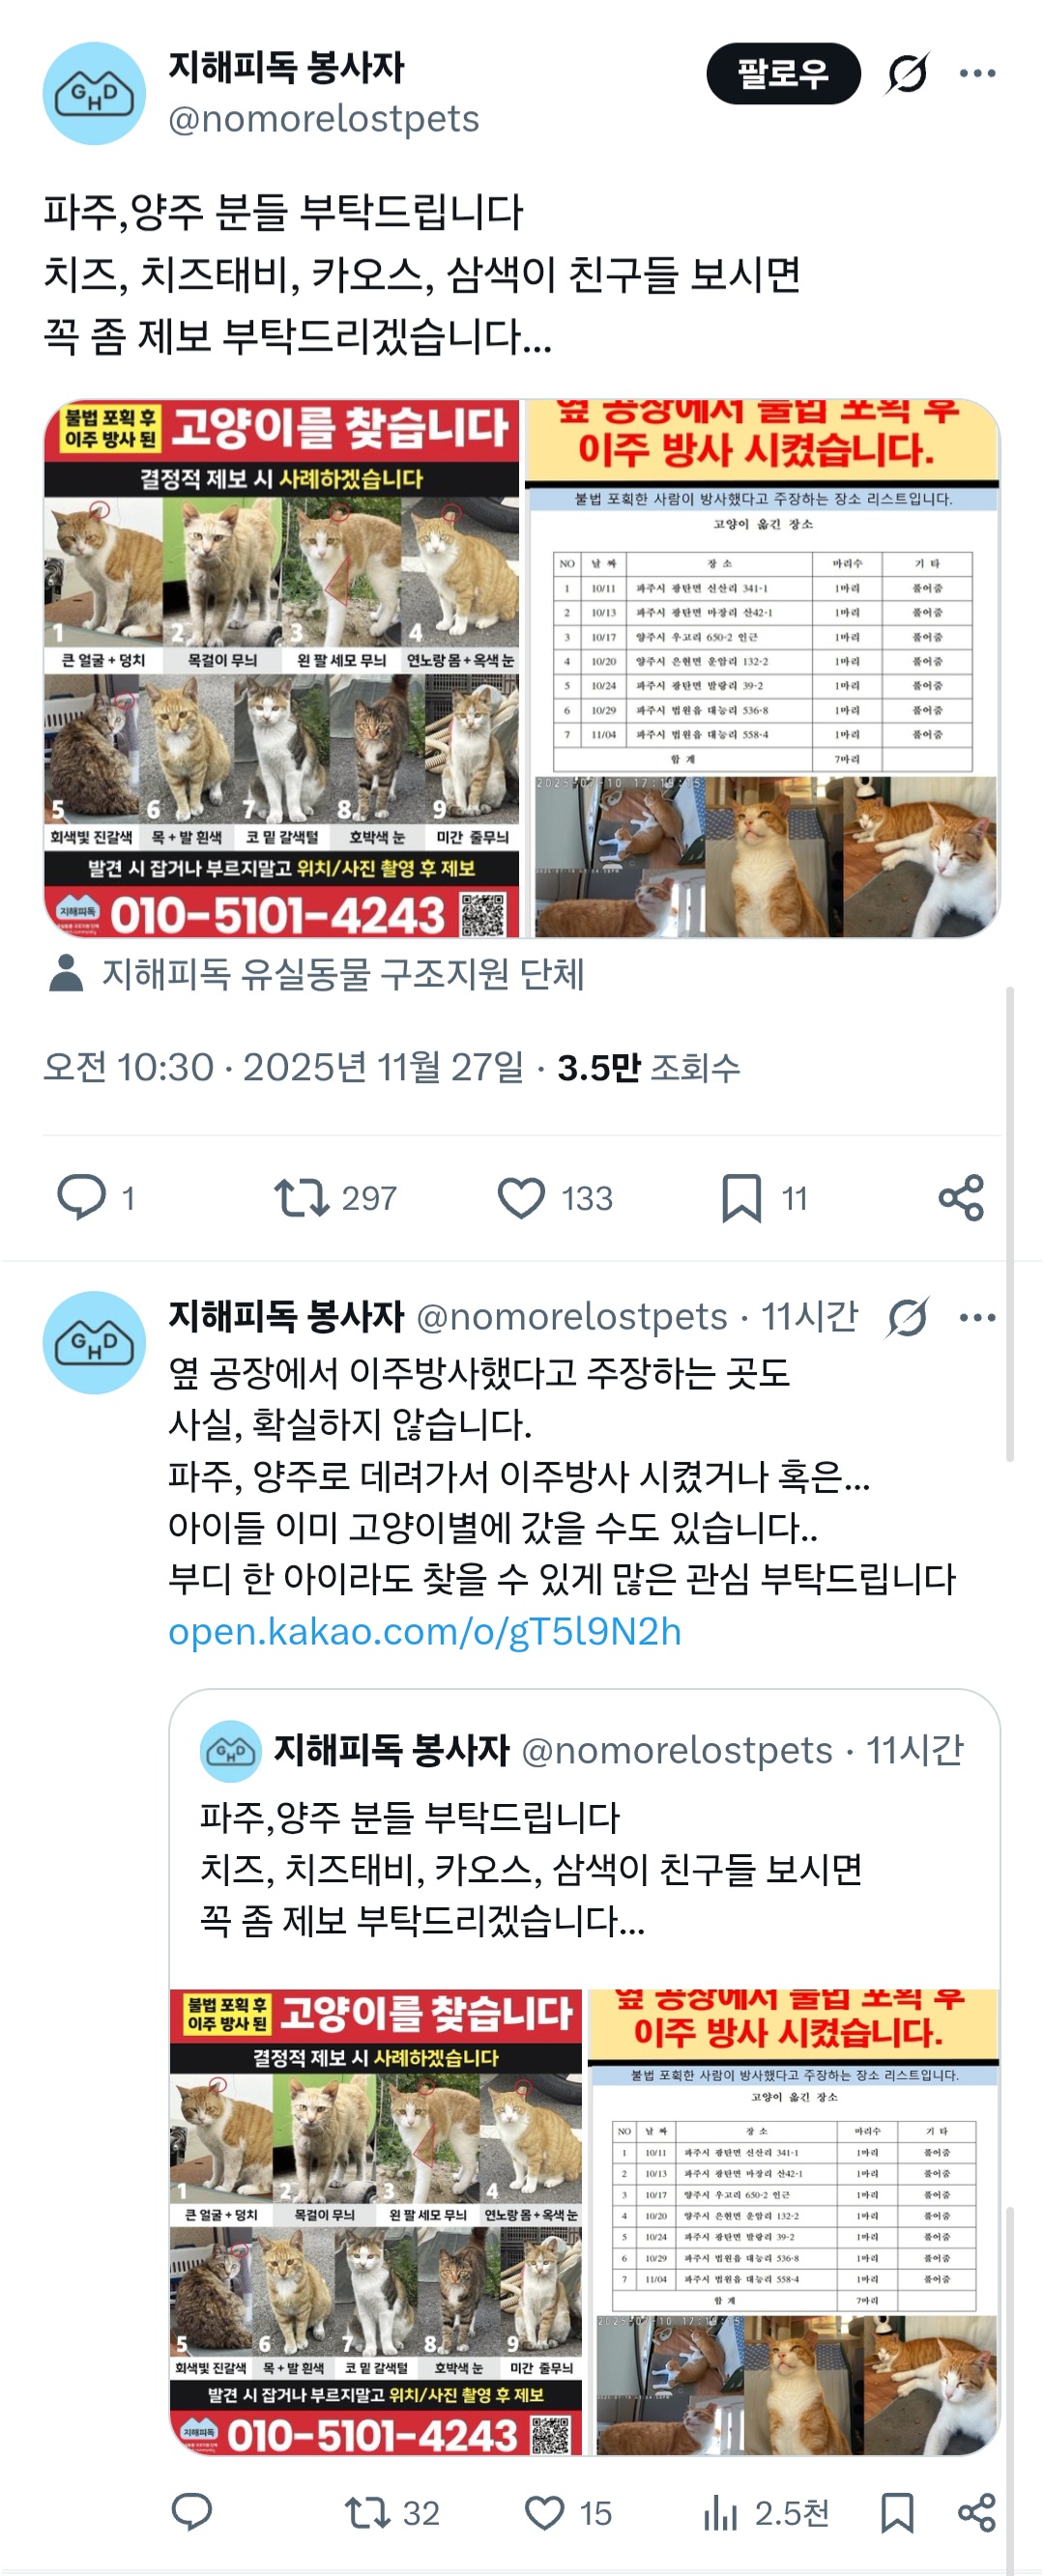This screenshot has width=1044, height=2576.
Task: View analytics showing 2.5천 views
Action: (766, 2512)
